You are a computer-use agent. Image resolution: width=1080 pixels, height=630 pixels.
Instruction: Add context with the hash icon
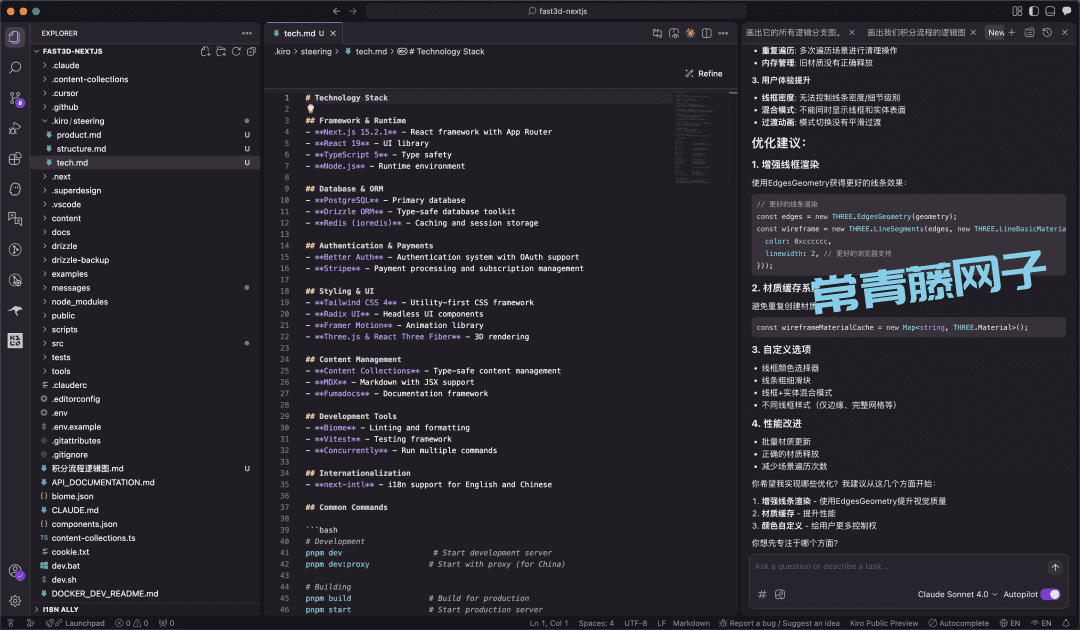coord(762,594)
